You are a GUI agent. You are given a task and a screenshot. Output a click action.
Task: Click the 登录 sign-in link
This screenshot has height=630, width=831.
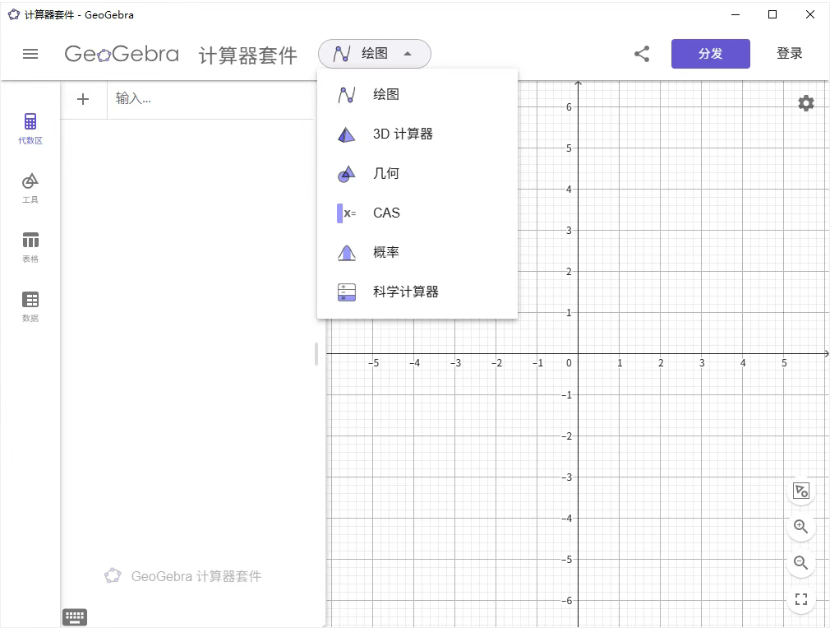[x=789, y=53]
